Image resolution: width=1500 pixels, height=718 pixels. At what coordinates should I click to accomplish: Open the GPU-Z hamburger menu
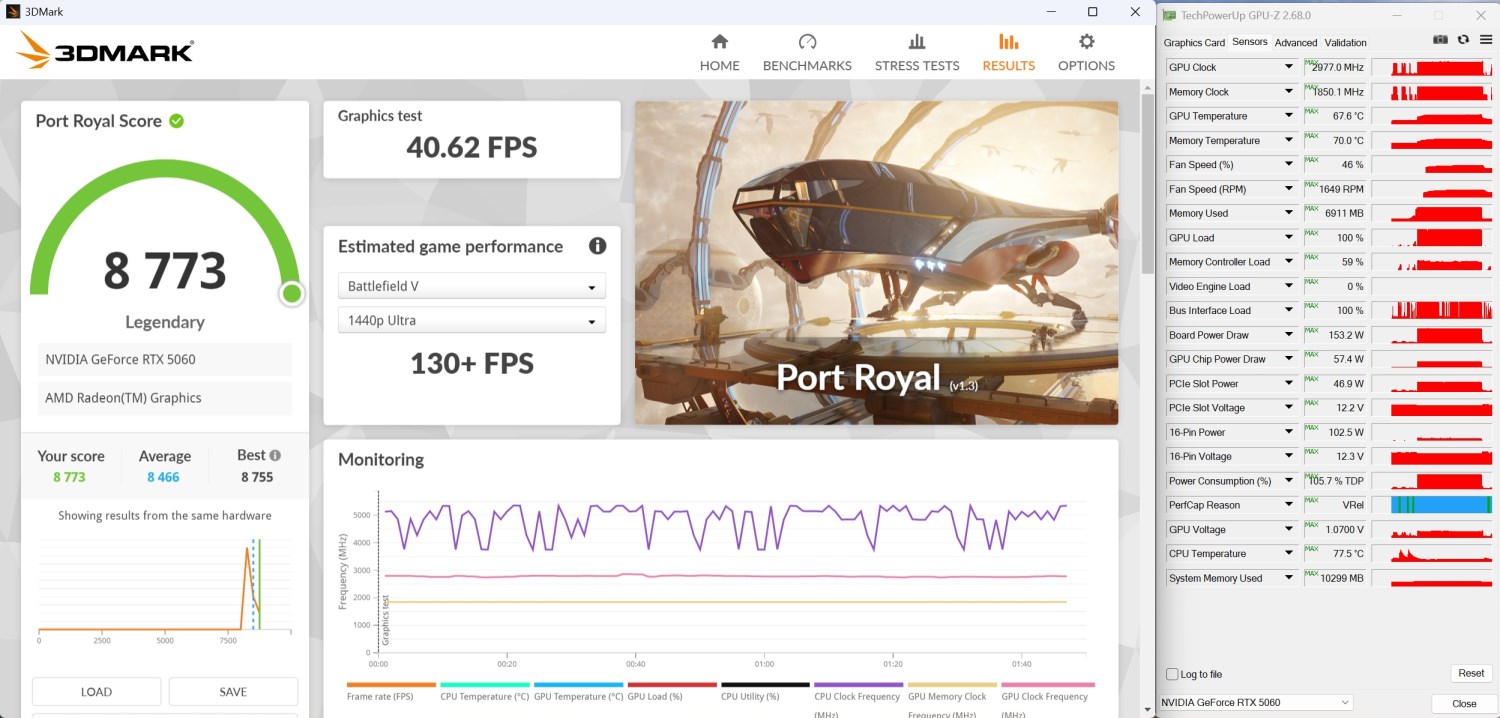coord(1485,40)
